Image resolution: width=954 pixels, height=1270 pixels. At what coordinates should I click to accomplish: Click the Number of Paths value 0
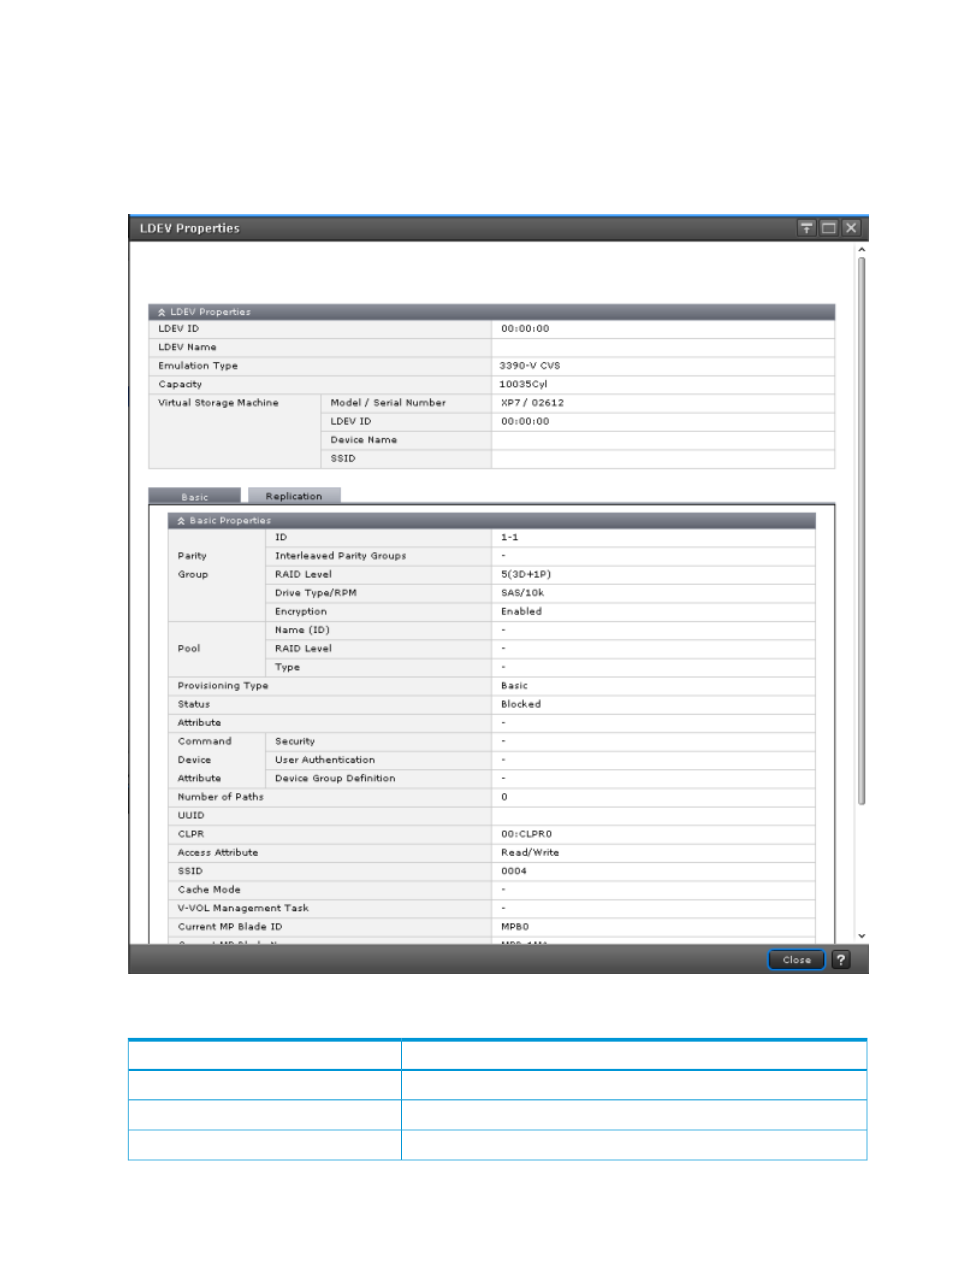coord(504,797)
